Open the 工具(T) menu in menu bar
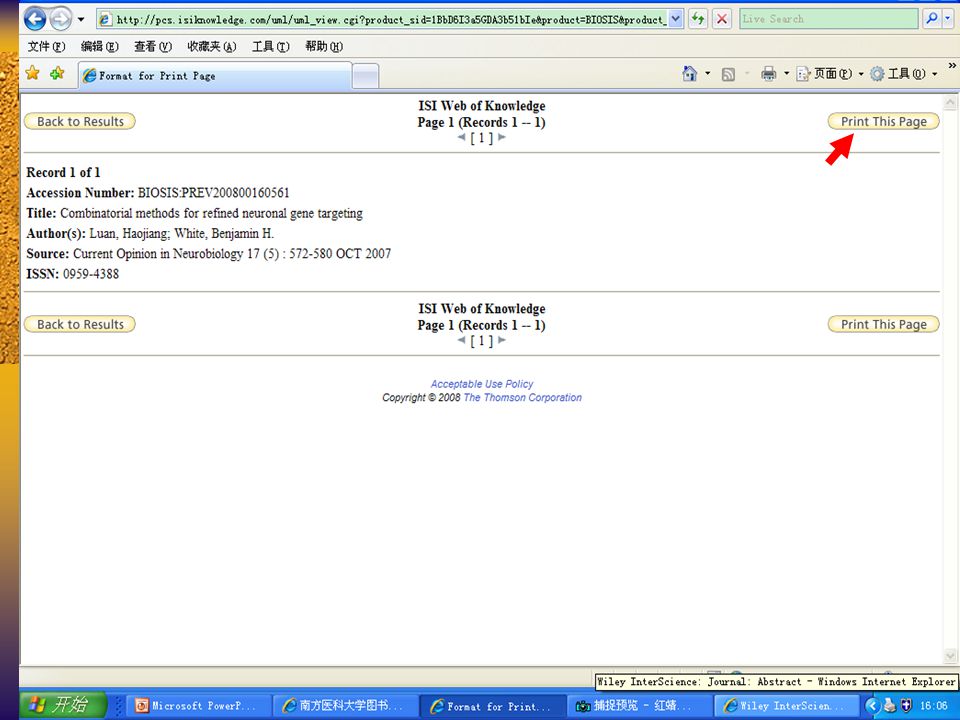Viewport: 960px width, 720px height. click(x=271, y=47)
